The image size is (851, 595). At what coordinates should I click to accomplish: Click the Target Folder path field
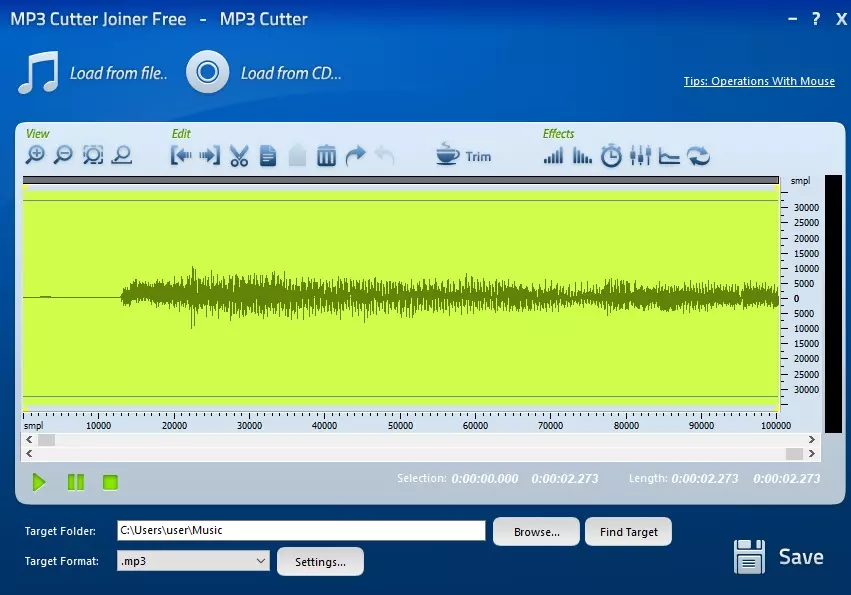pyautogui.click(x=301, y=530)
